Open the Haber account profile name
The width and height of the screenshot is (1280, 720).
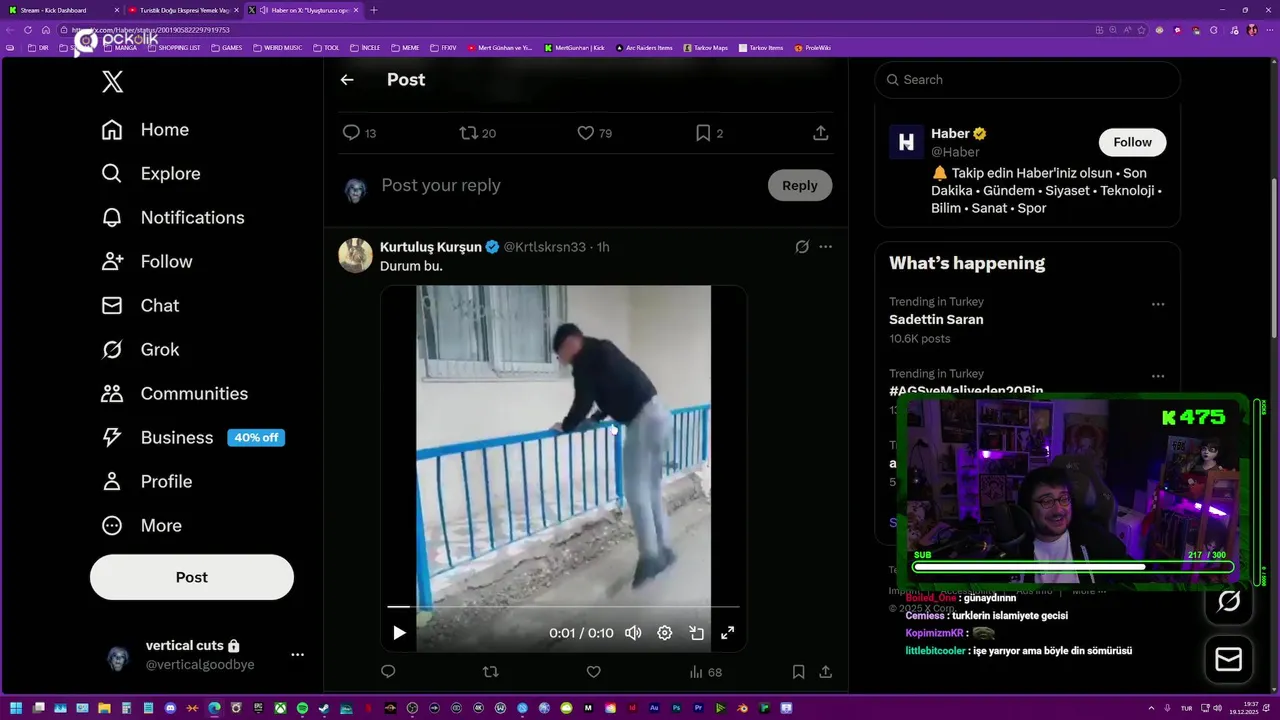[x=950, y=134]
